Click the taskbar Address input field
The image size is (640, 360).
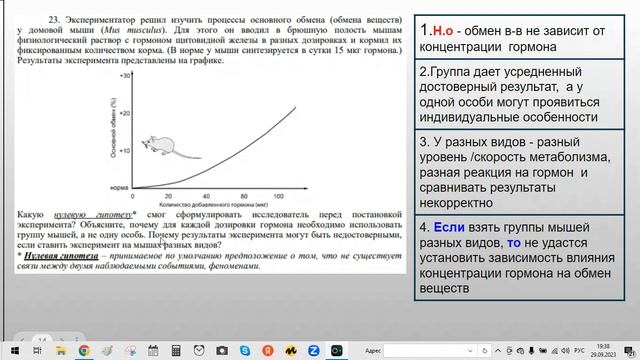point(424,351)
